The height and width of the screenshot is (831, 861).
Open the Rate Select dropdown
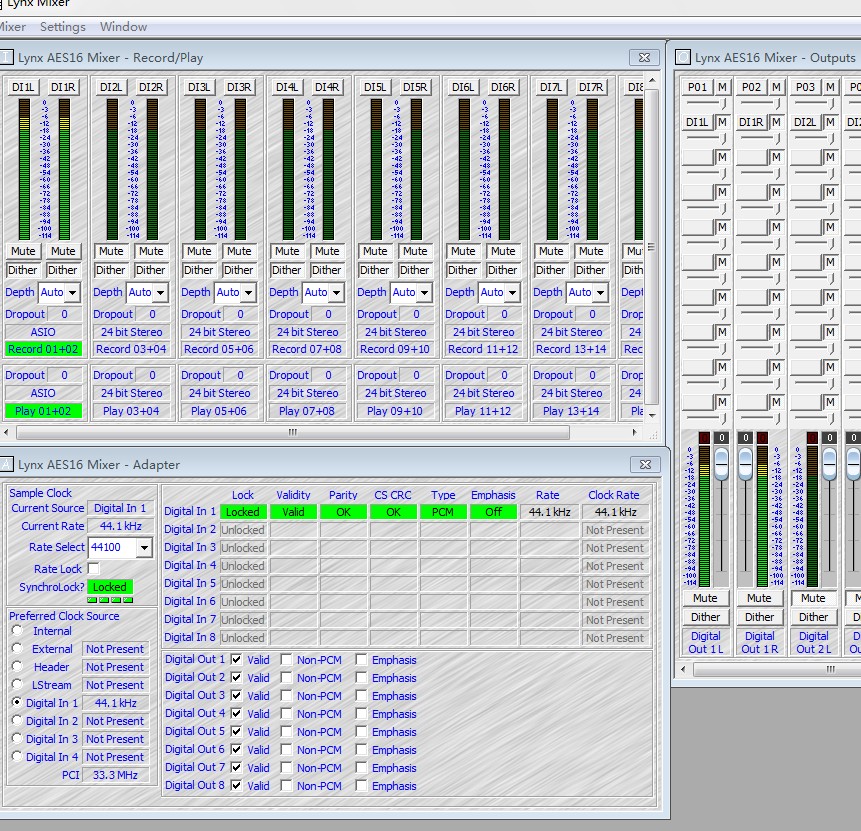point(144,548)
